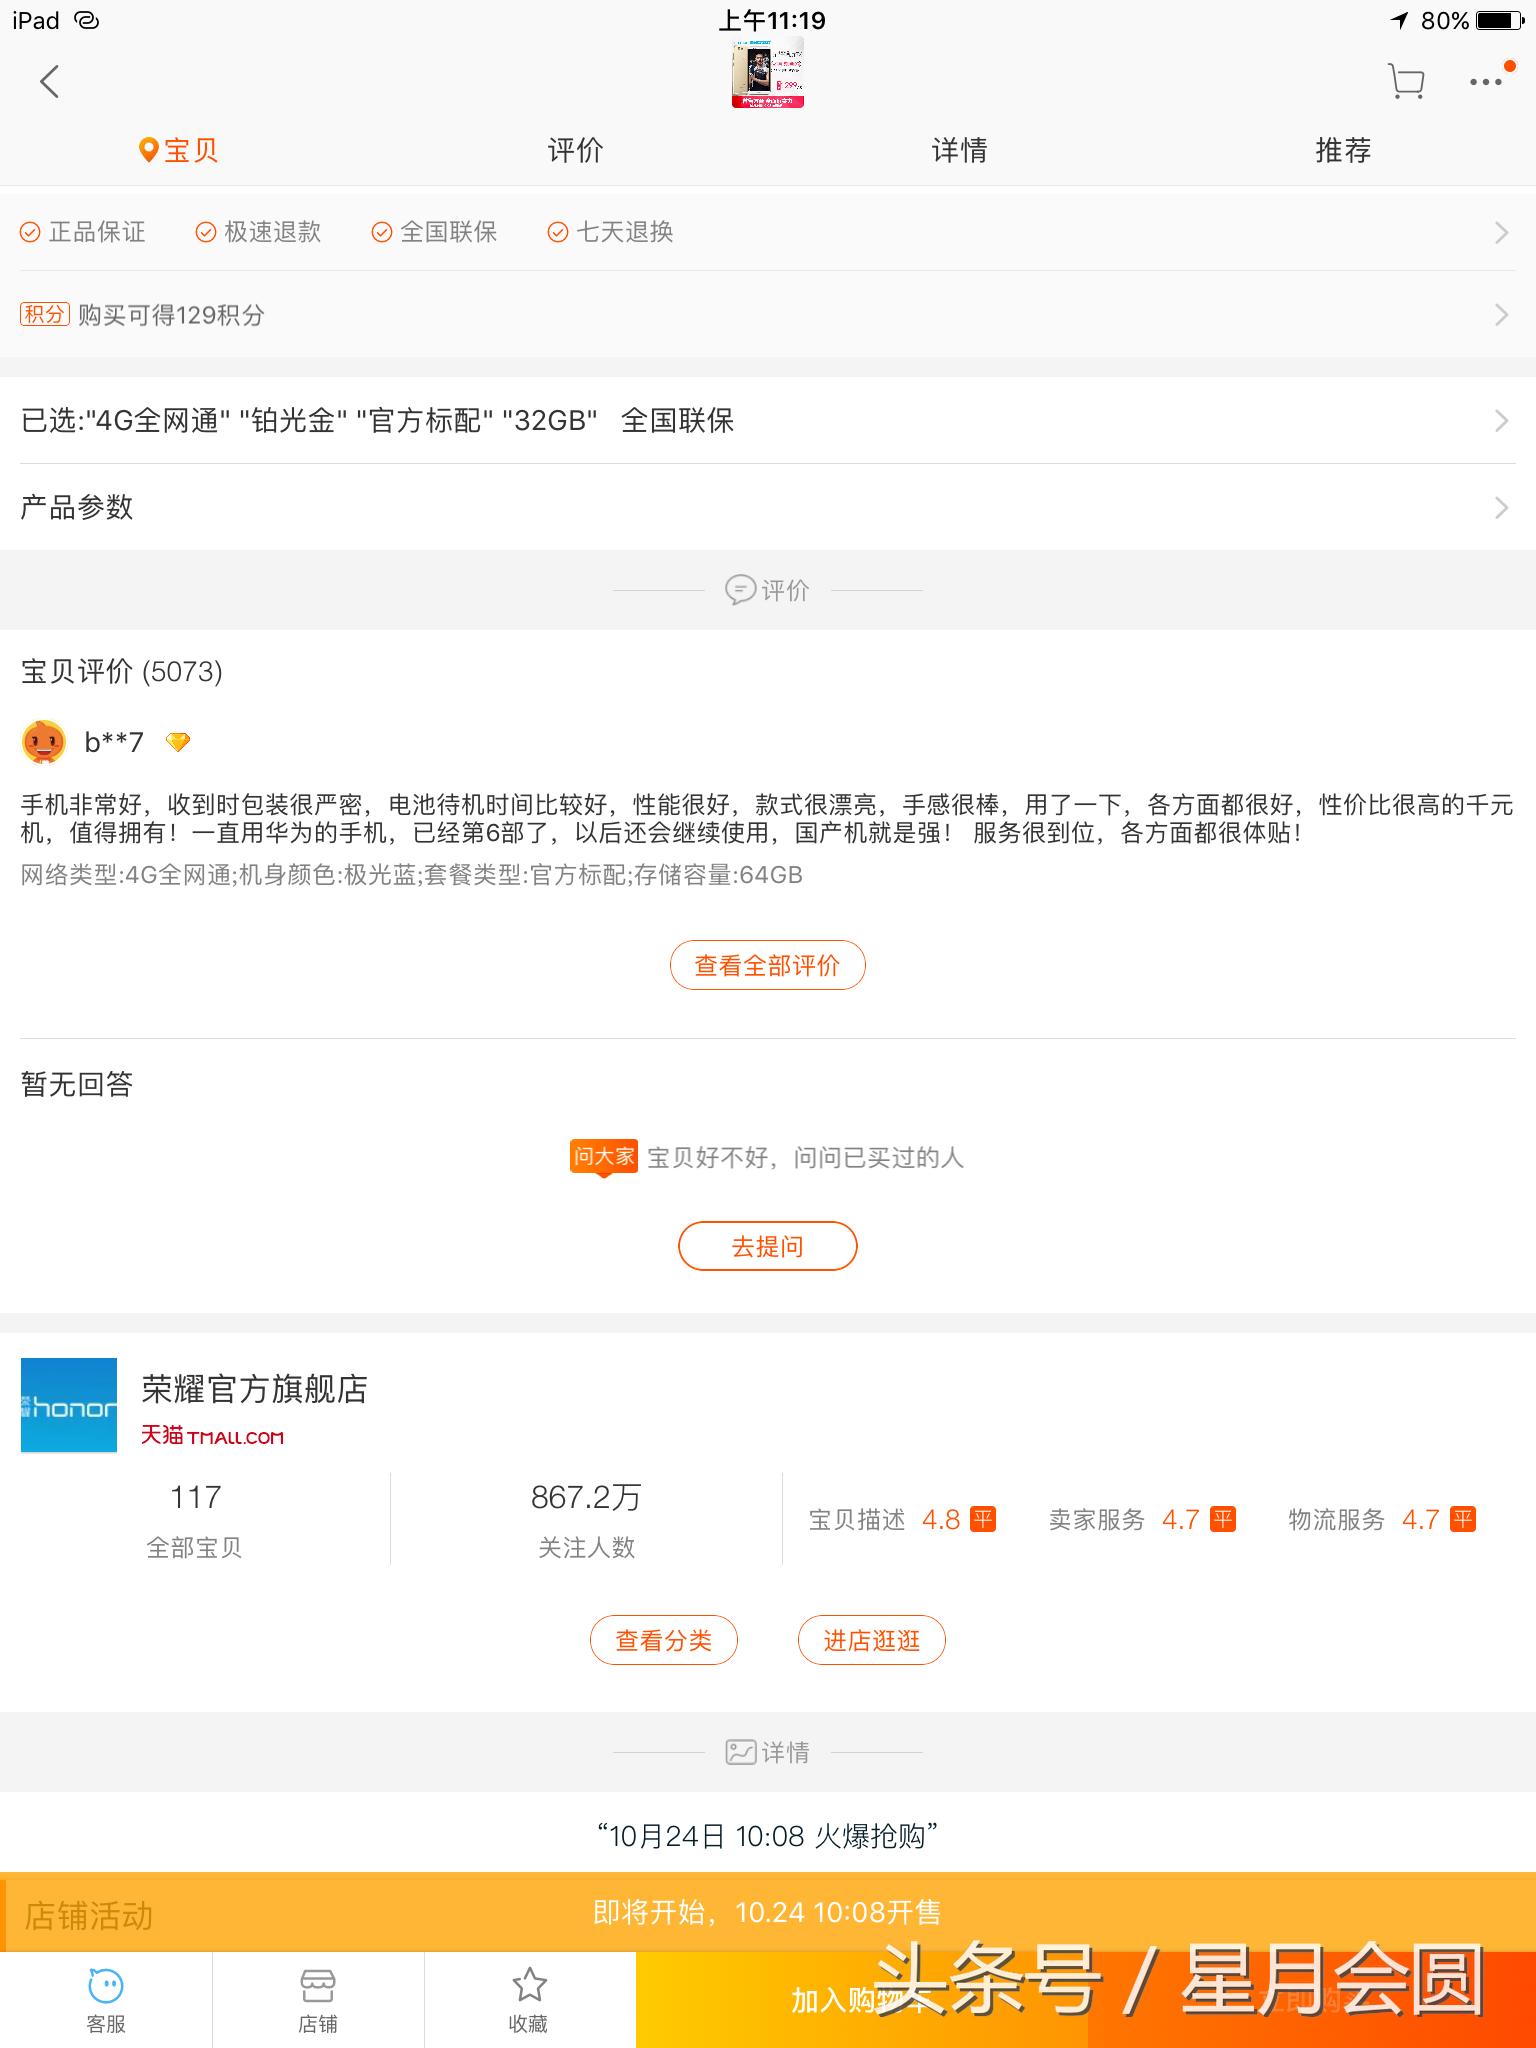
Task: Click 查看全部评价 button
Action: 768,965
